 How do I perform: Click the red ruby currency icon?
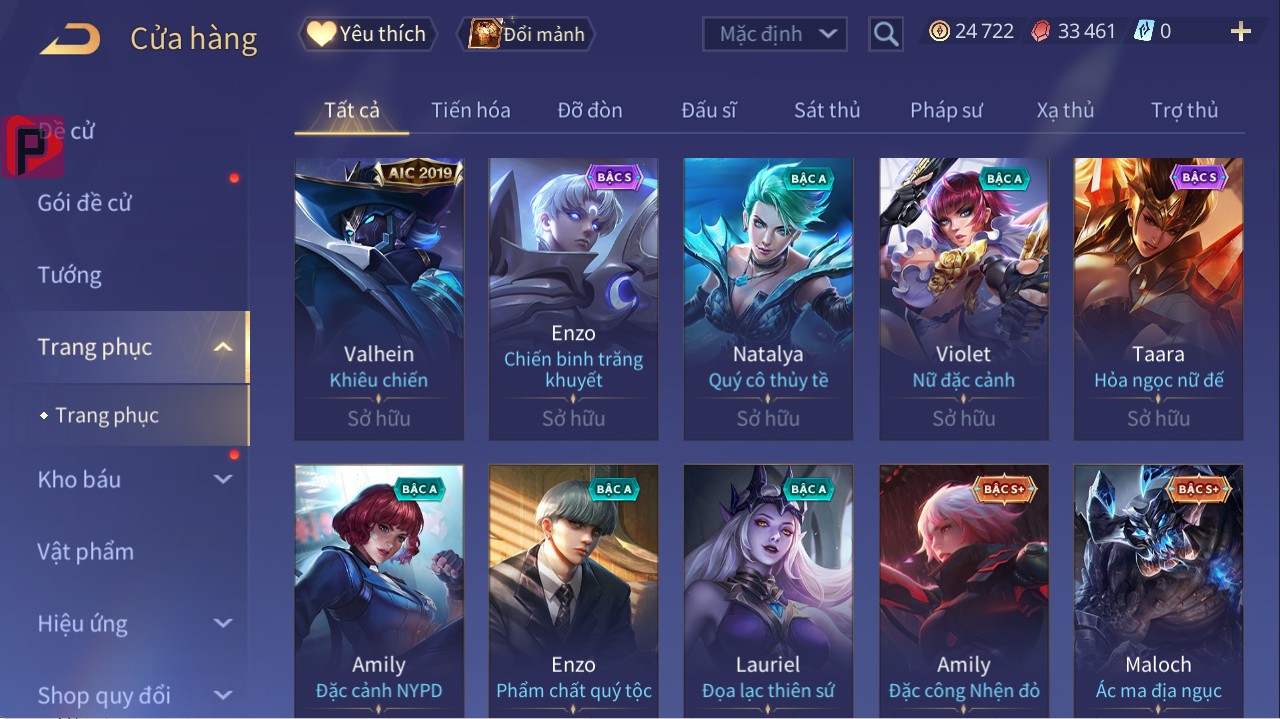[x=1042, y=31]
